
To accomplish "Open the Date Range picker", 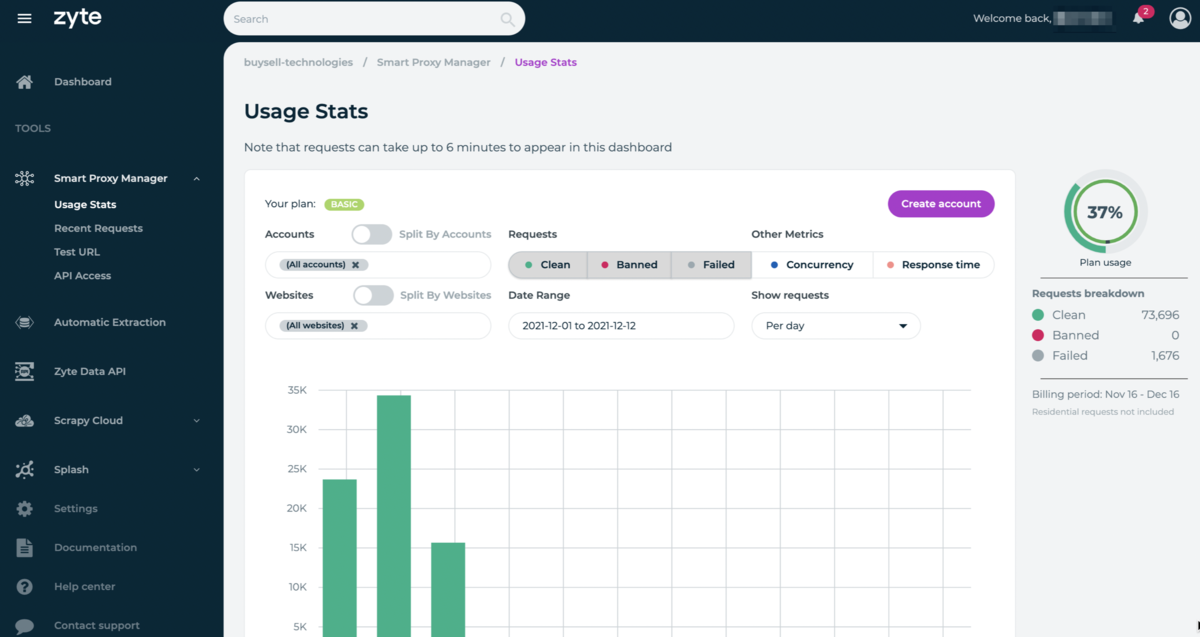I will (x=621, y=326).
